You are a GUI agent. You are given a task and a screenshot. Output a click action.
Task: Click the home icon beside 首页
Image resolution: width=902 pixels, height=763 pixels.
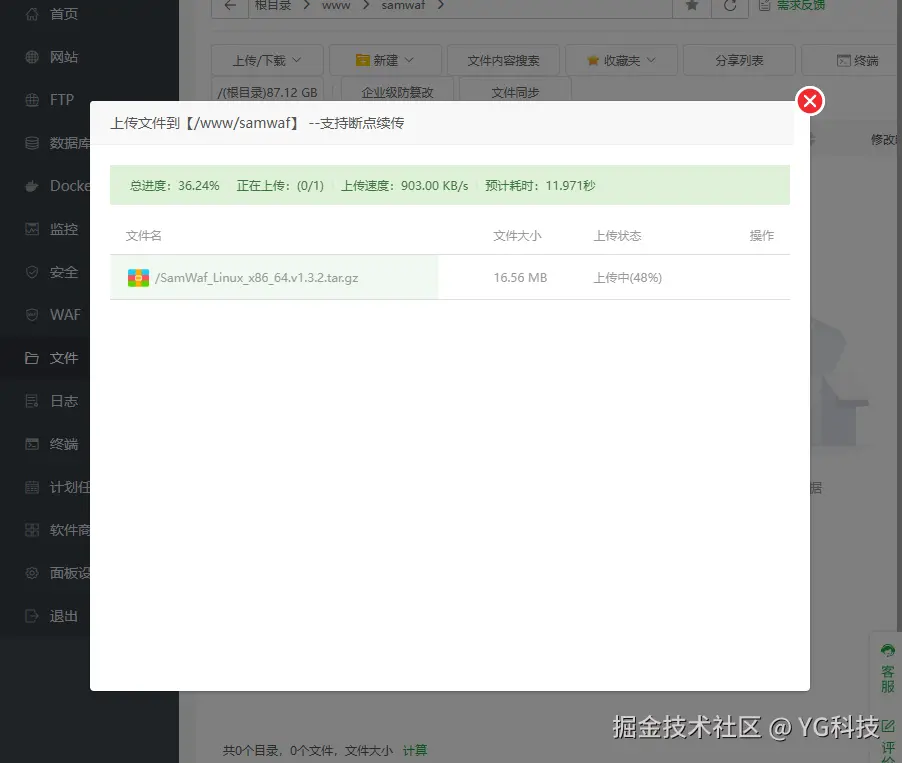tap(32, 14)
